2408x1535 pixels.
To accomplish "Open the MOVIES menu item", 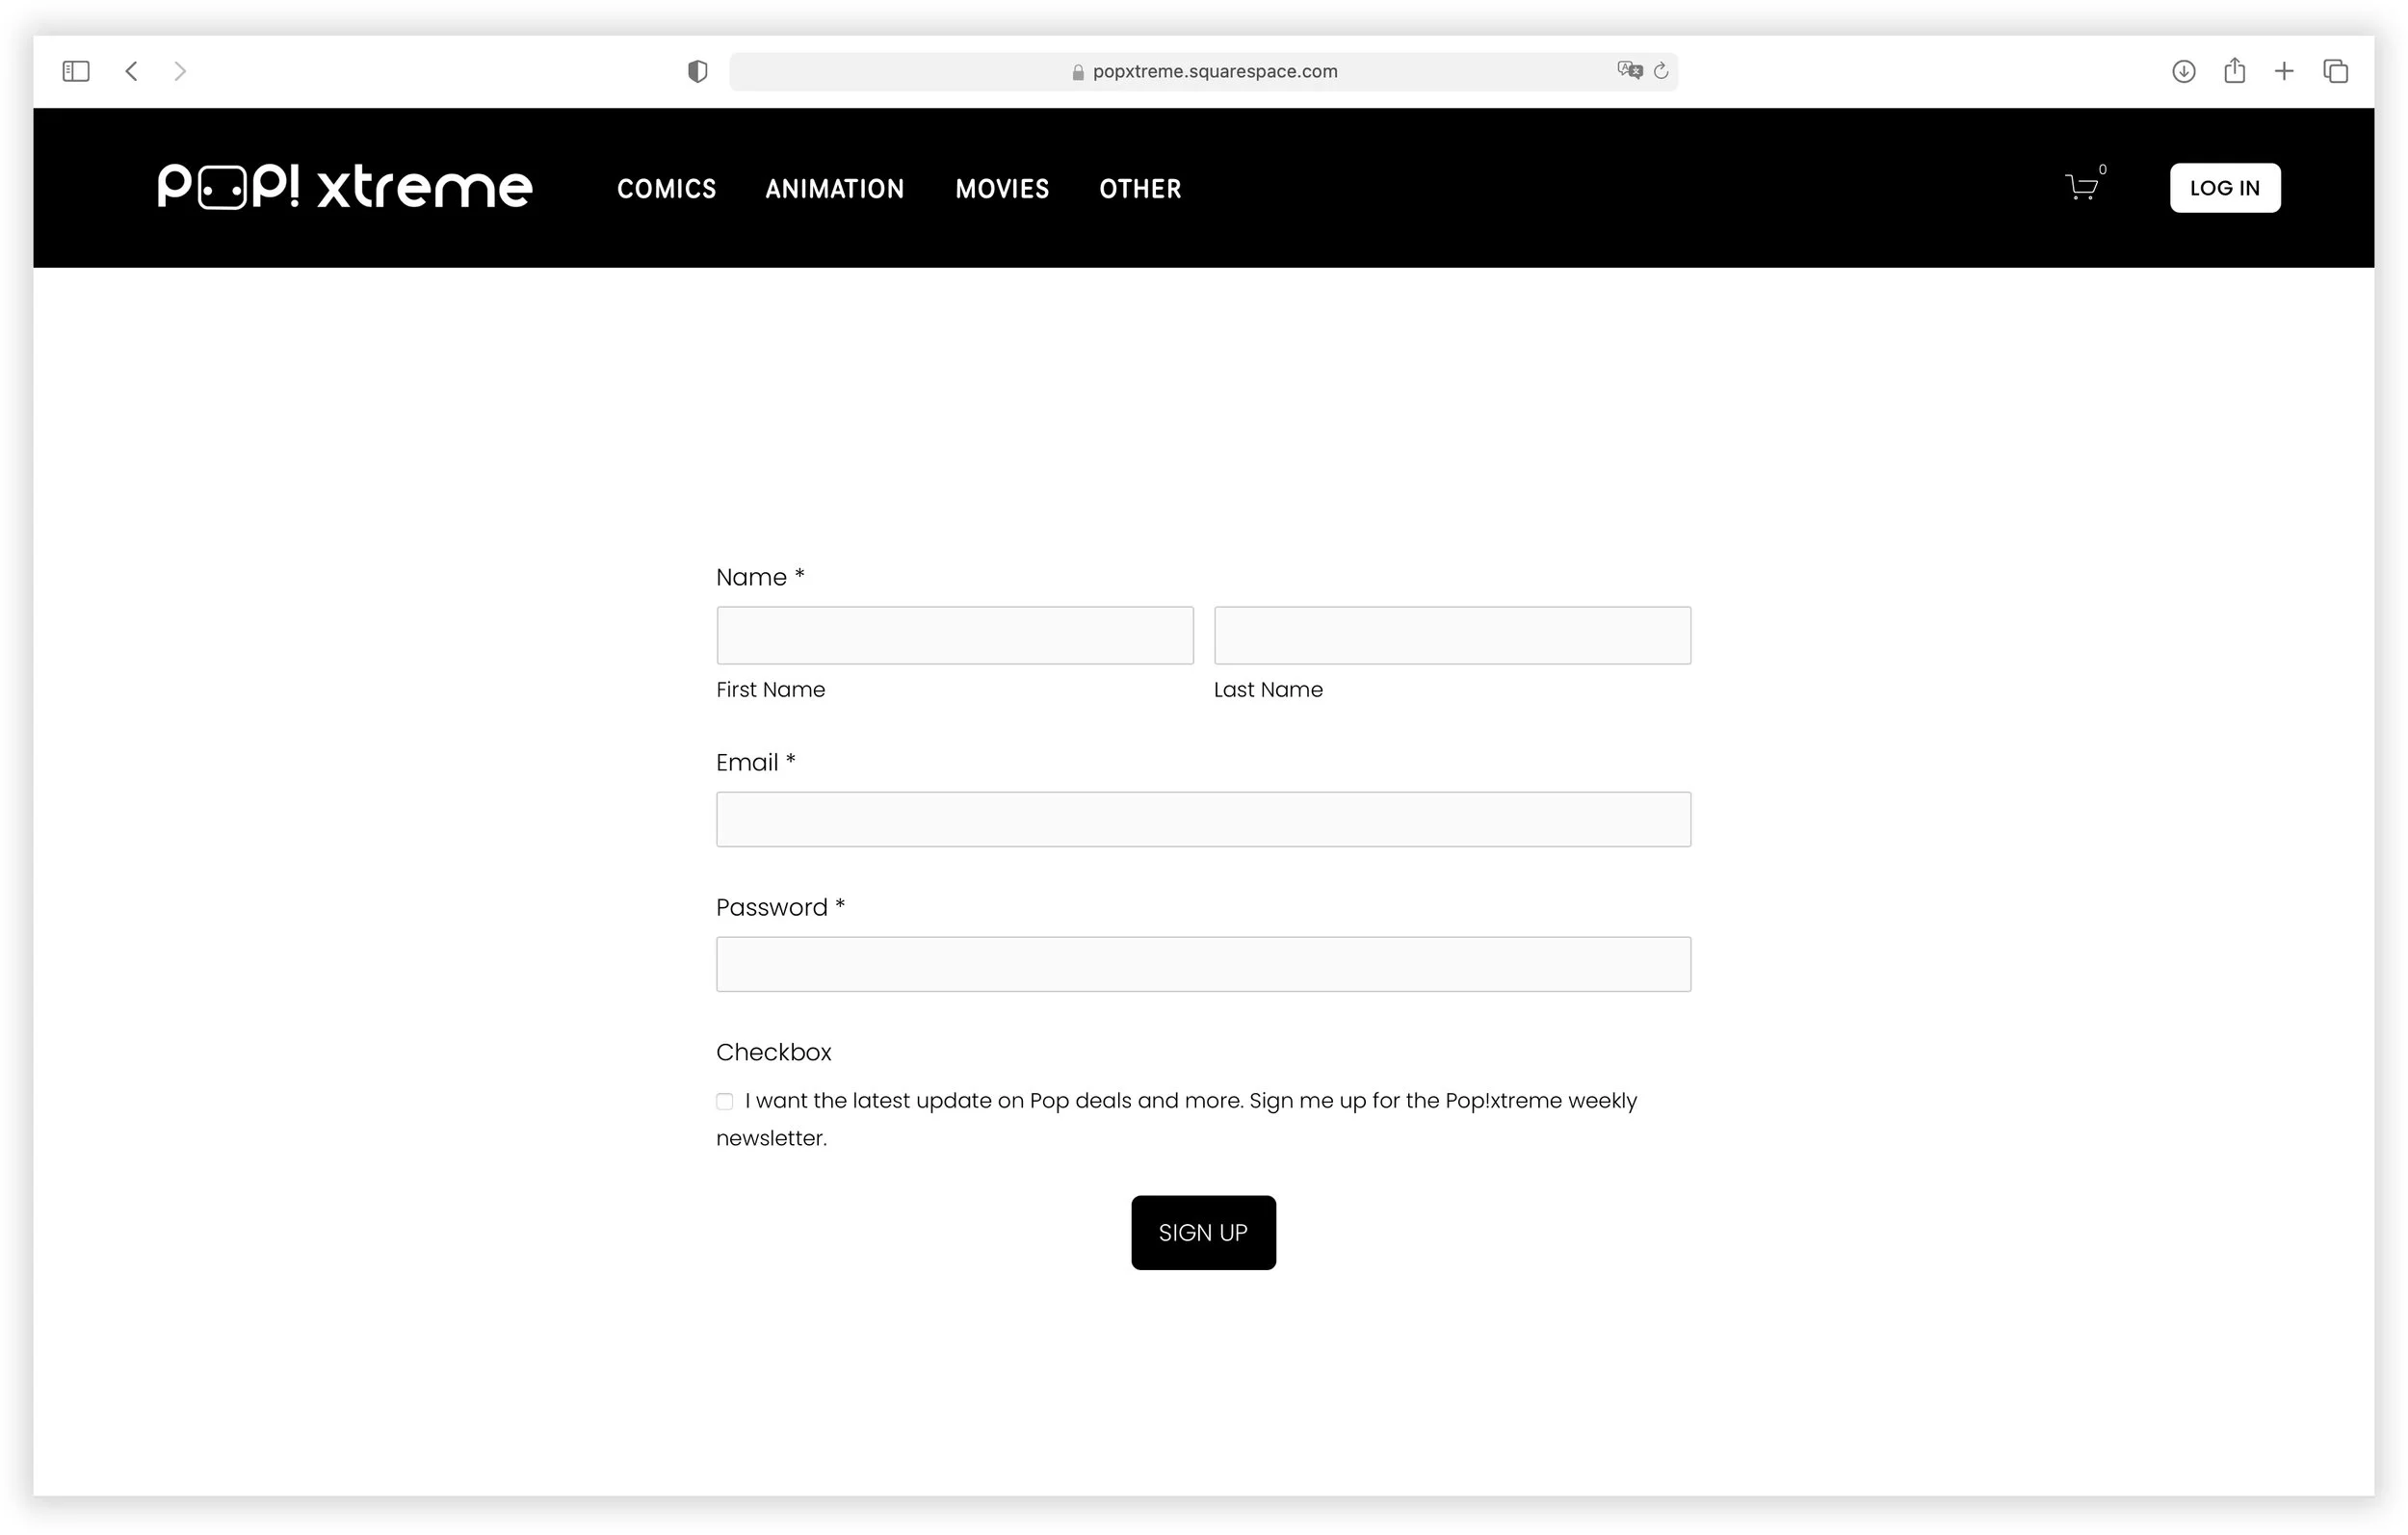I will point(1002,189).
